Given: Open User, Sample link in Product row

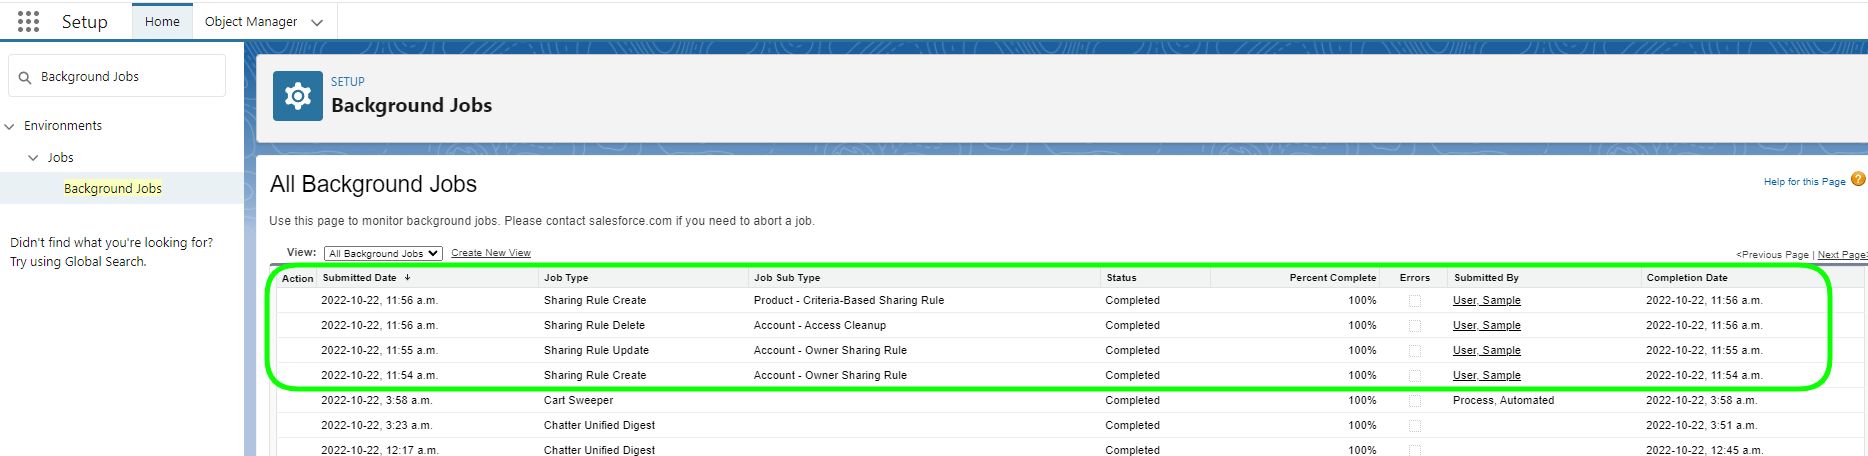Looking at the screenshot, I should [1487, 301].
